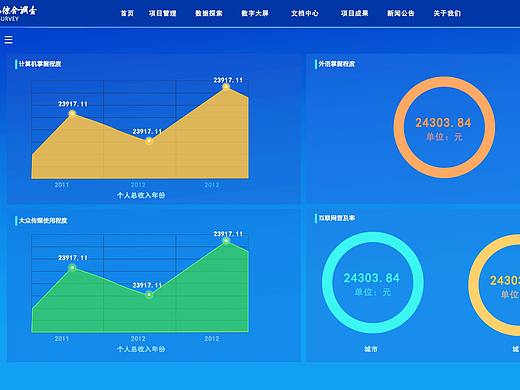Click the 外语掌握程度 panel title
Screen dimensions: 520x390
click(x=337, y=64)
